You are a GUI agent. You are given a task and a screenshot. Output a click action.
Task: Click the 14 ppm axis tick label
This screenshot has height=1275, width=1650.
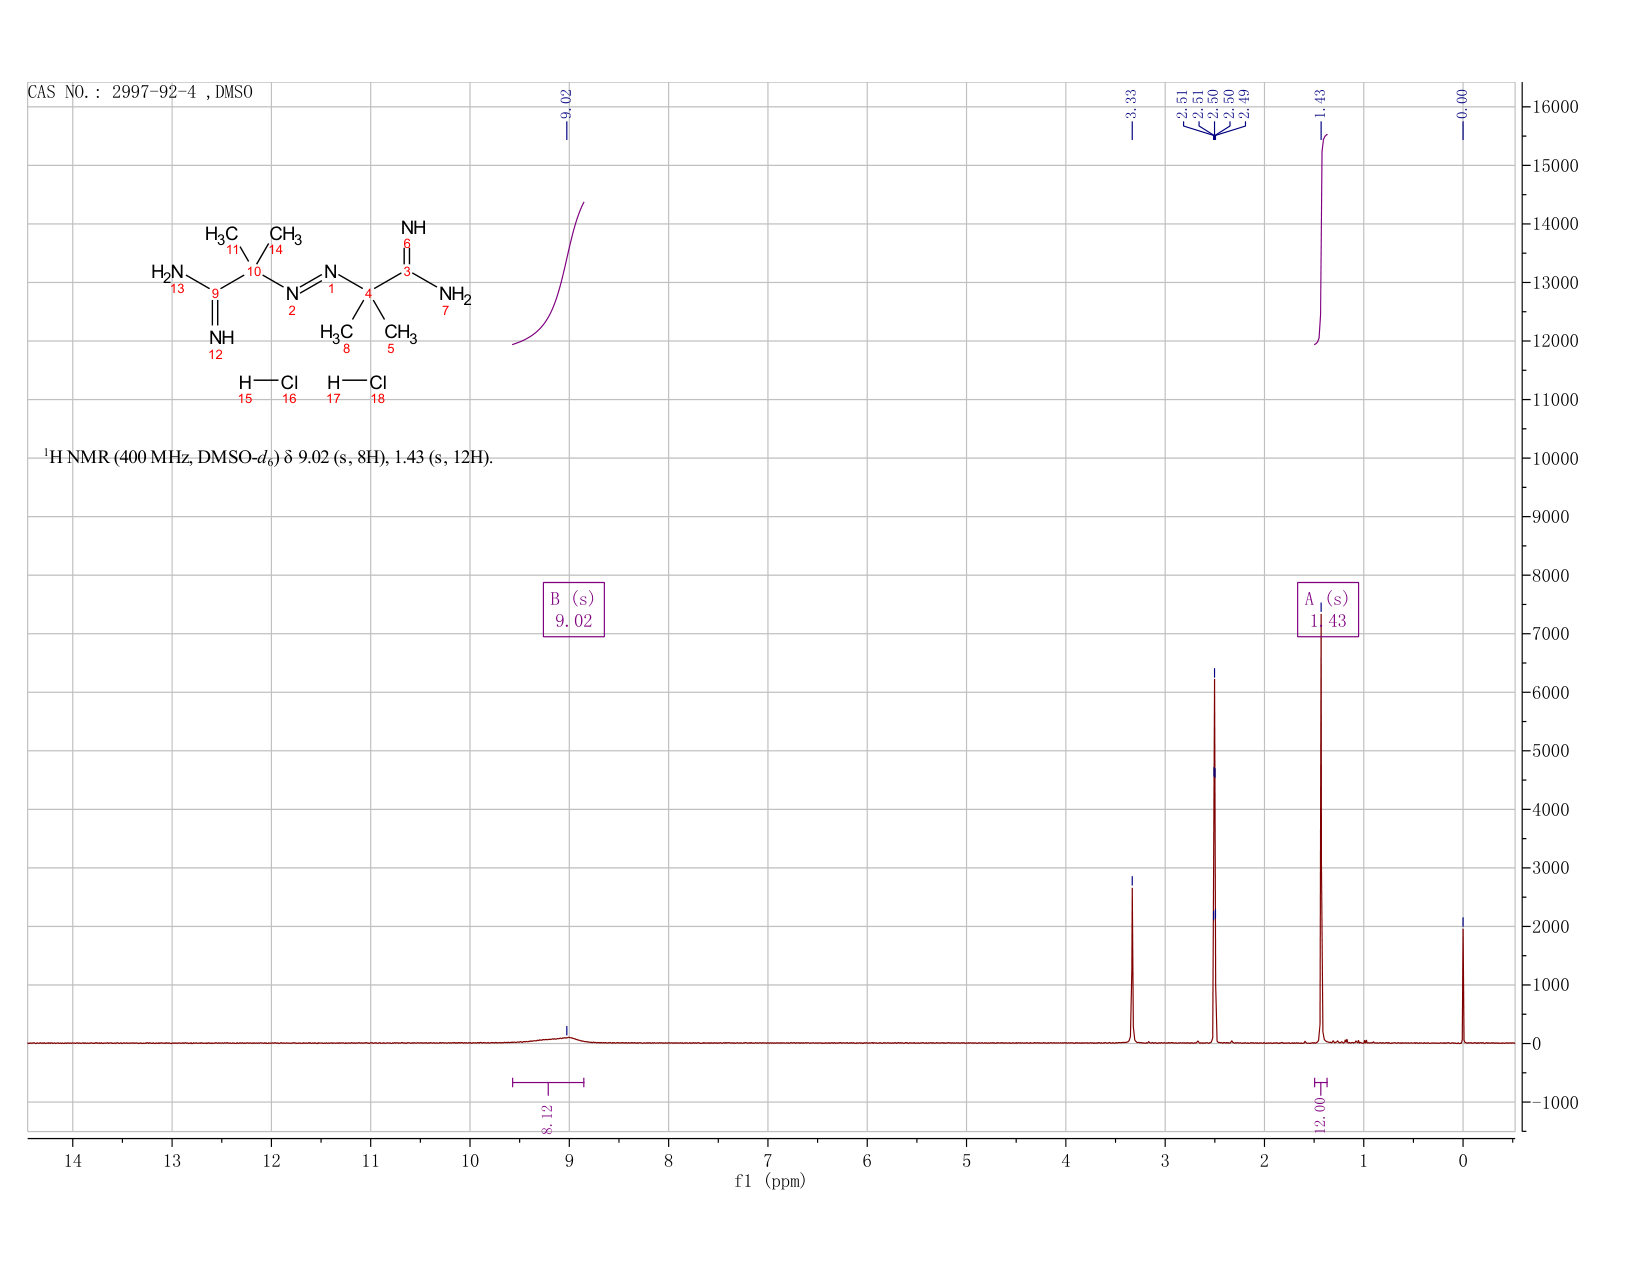[x=73, y=1160]
